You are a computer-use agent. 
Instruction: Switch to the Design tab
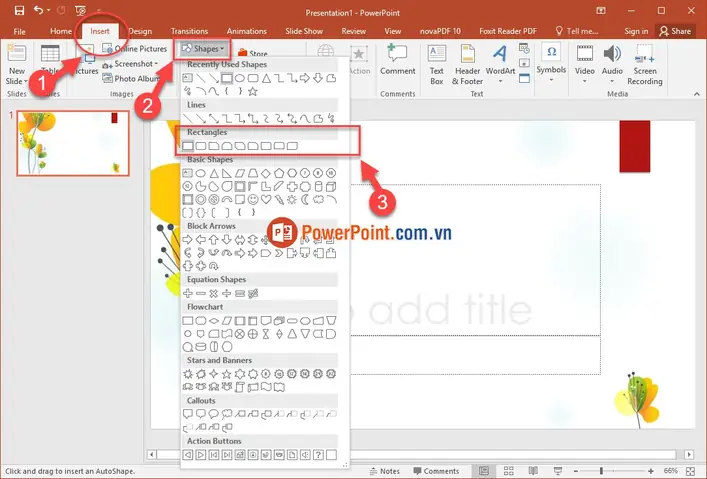(140, 31)
